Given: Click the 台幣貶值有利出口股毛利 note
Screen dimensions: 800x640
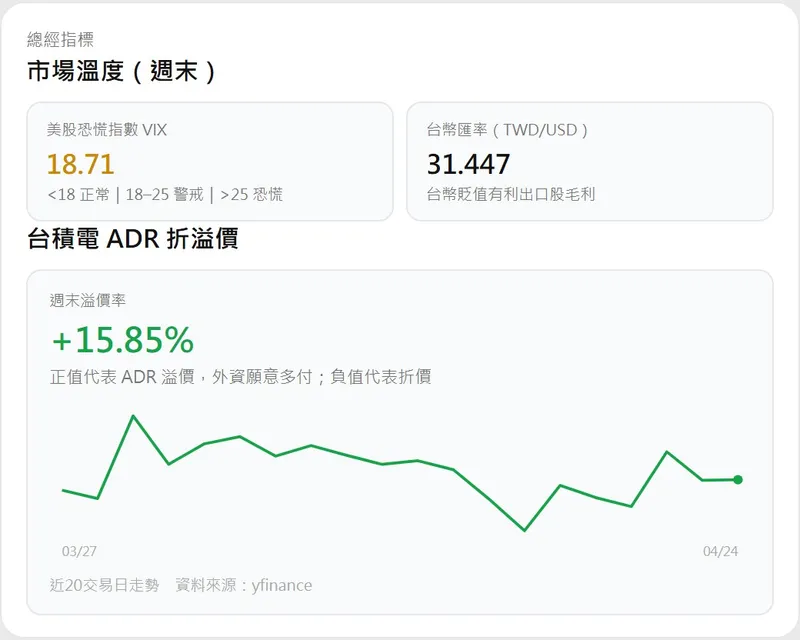Looking at the screenshot, I should click(x=511, y=194).
